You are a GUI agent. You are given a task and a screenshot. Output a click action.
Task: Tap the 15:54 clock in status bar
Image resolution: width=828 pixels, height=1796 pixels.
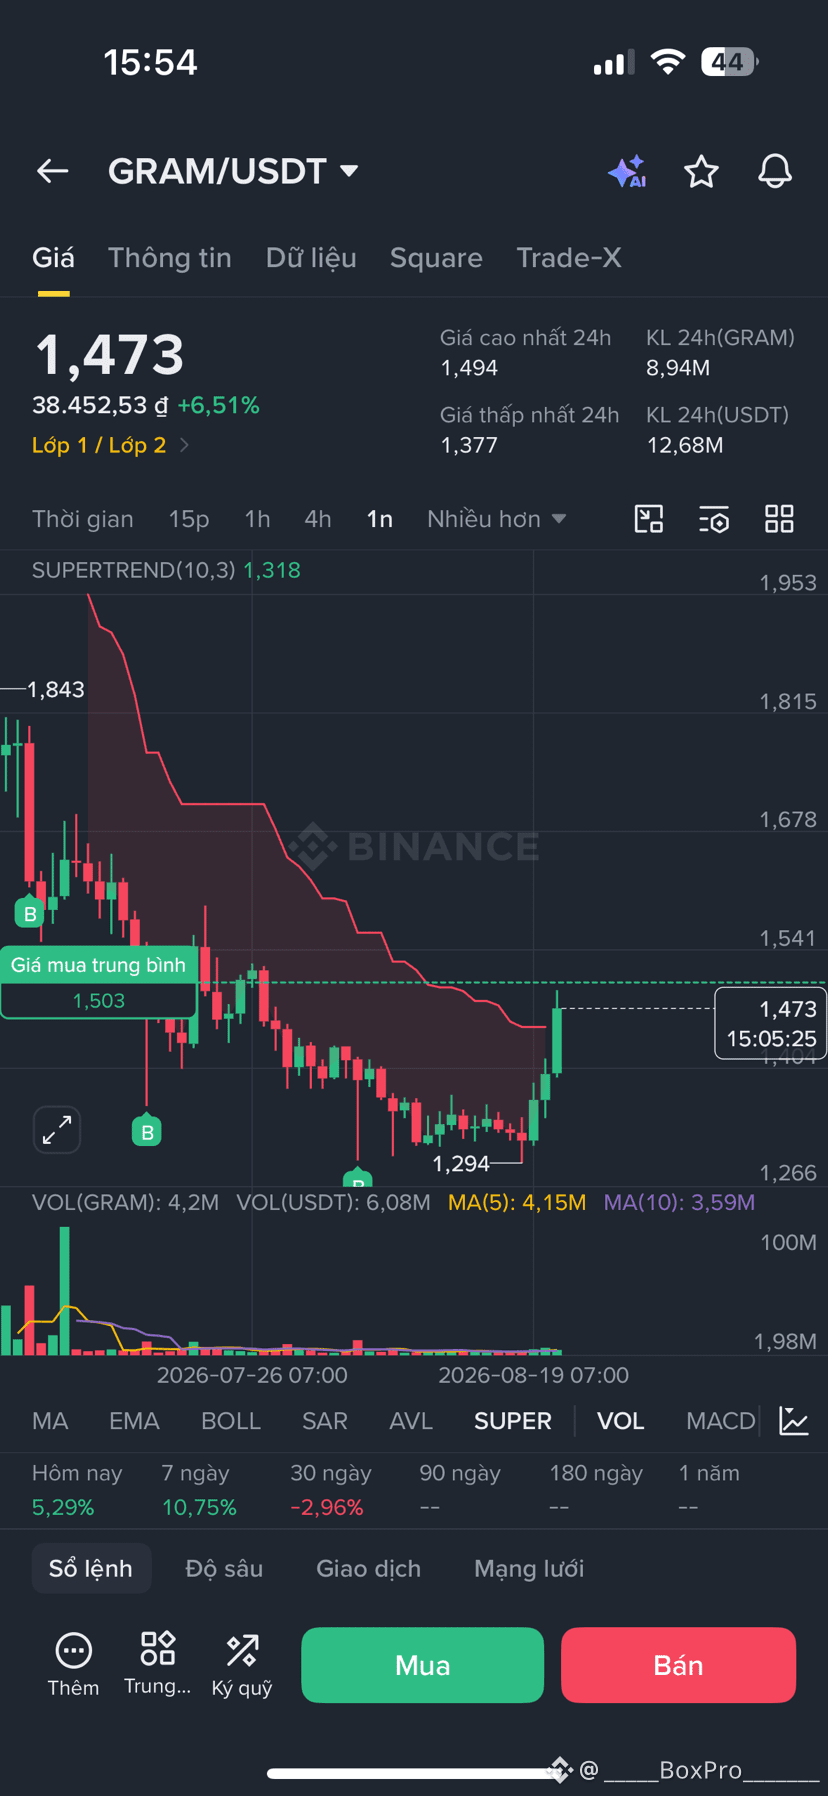151,62
